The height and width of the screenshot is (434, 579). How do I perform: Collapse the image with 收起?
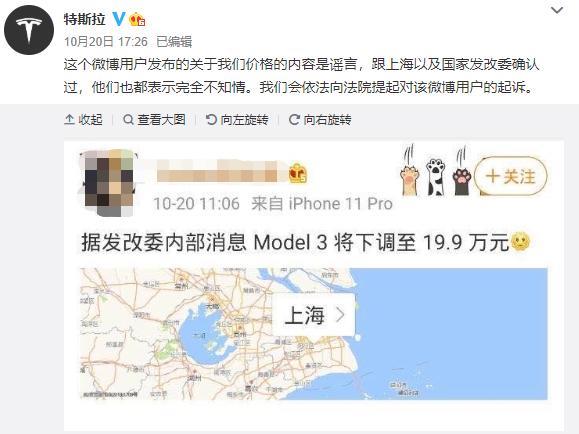point(83,120)
